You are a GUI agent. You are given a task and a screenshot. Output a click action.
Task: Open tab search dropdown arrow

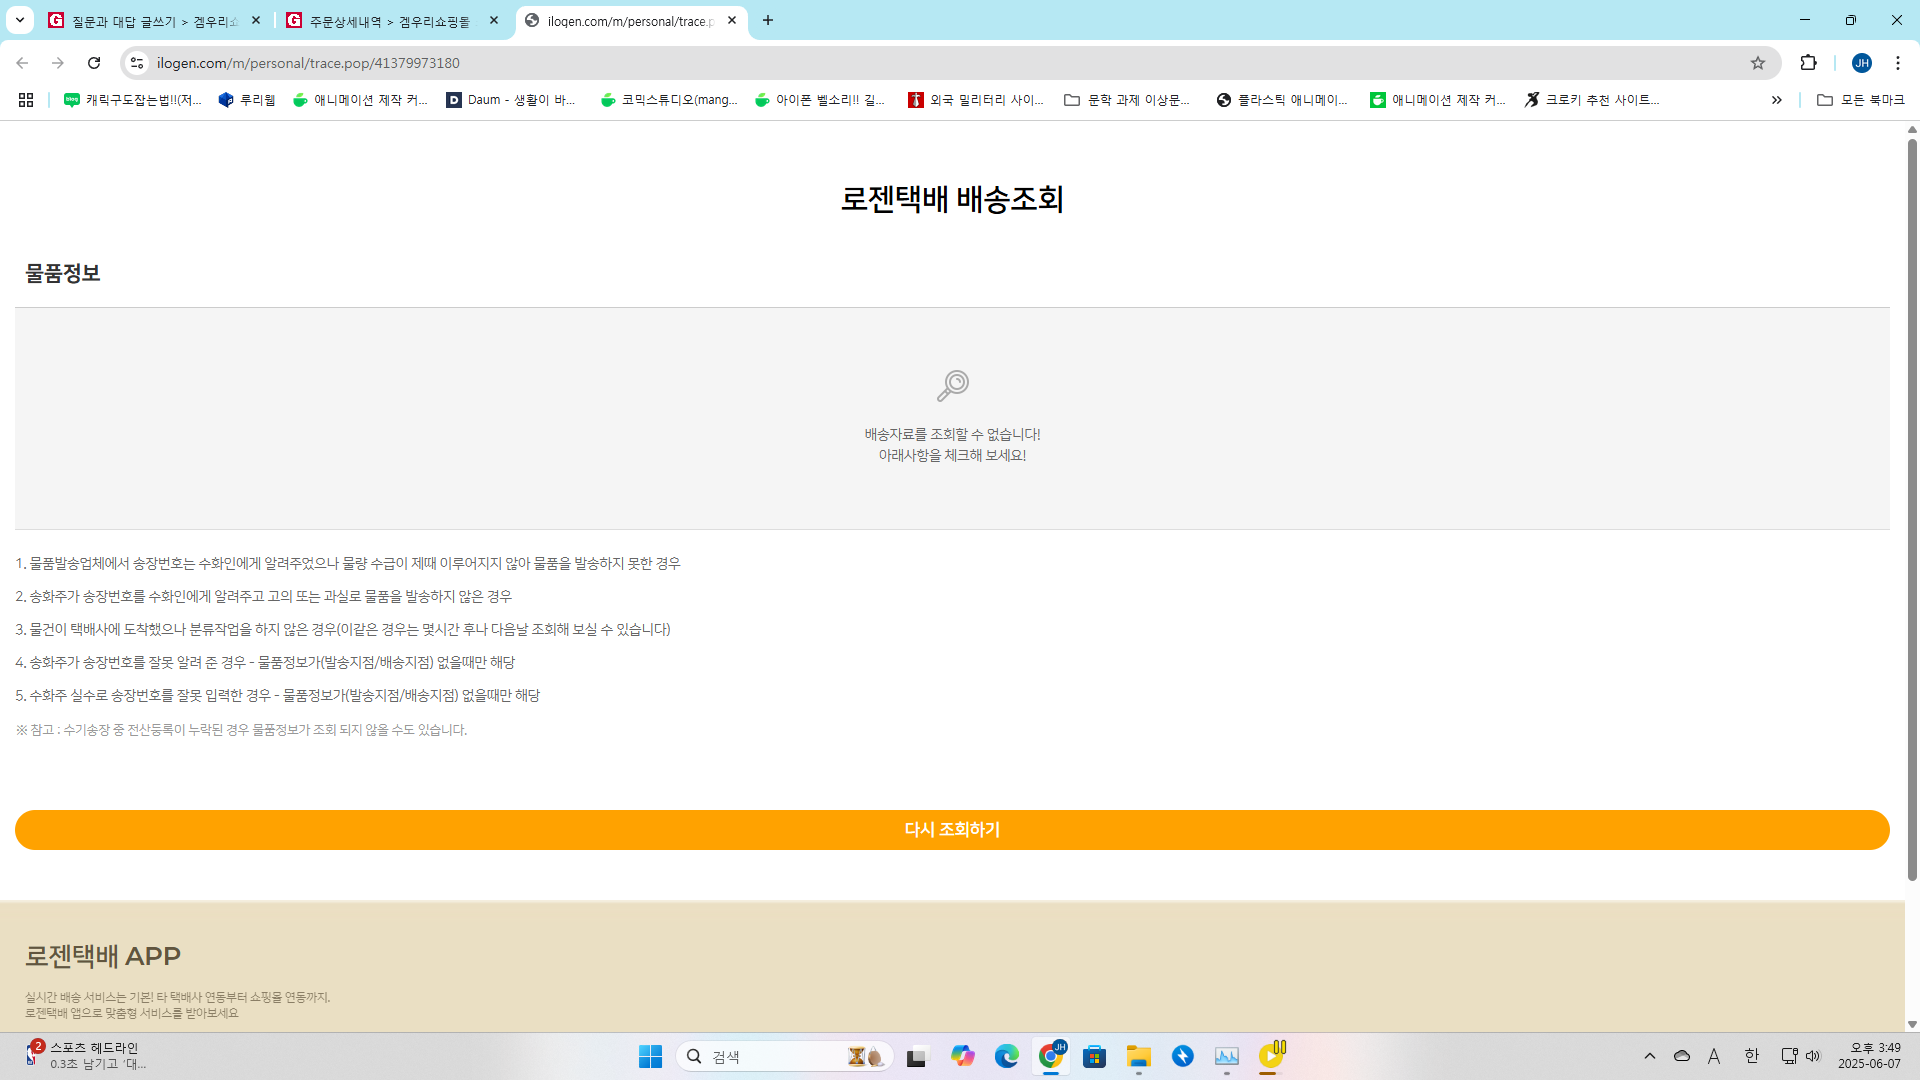pyautogui.click(x=20, y=20)
